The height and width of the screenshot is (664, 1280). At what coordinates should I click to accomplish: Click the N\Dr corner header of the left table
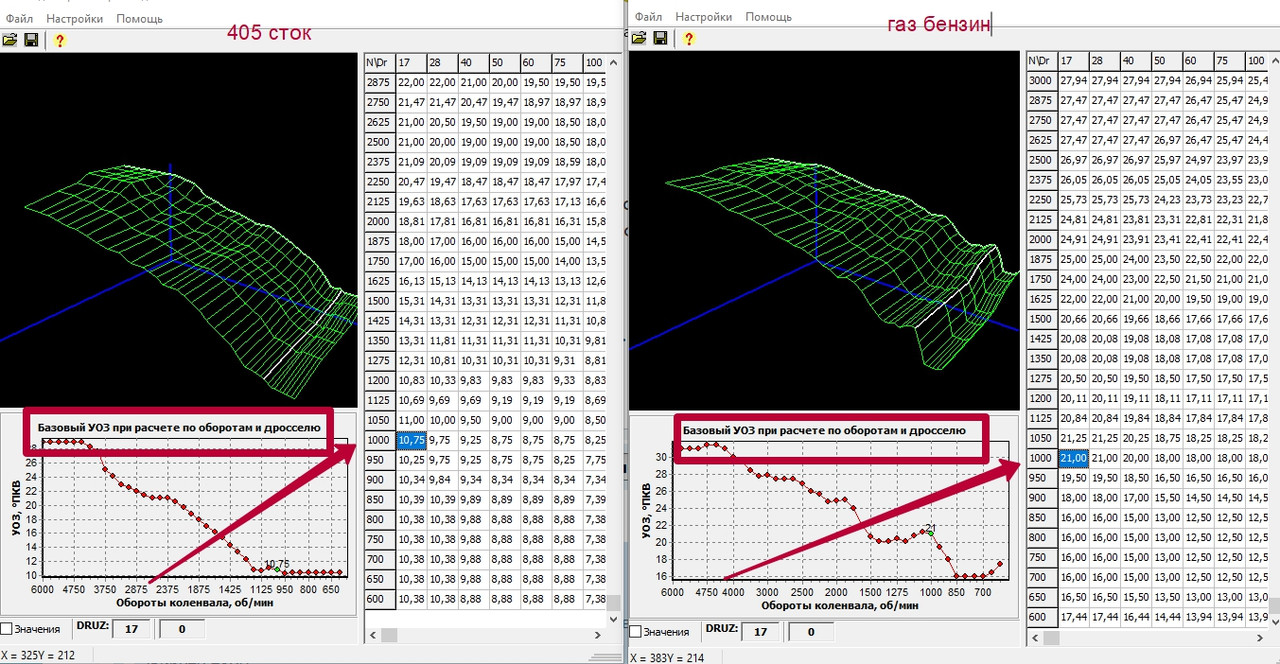pyautogui.click(x=380, y=62)
